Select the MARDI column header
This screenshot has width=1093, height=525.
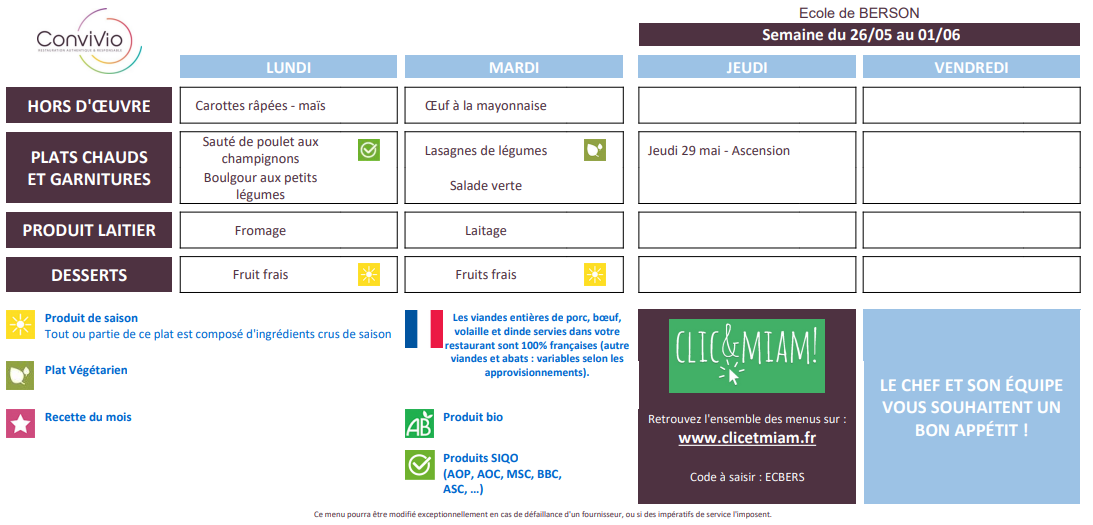pyautogui.click(x=514, y=67)
